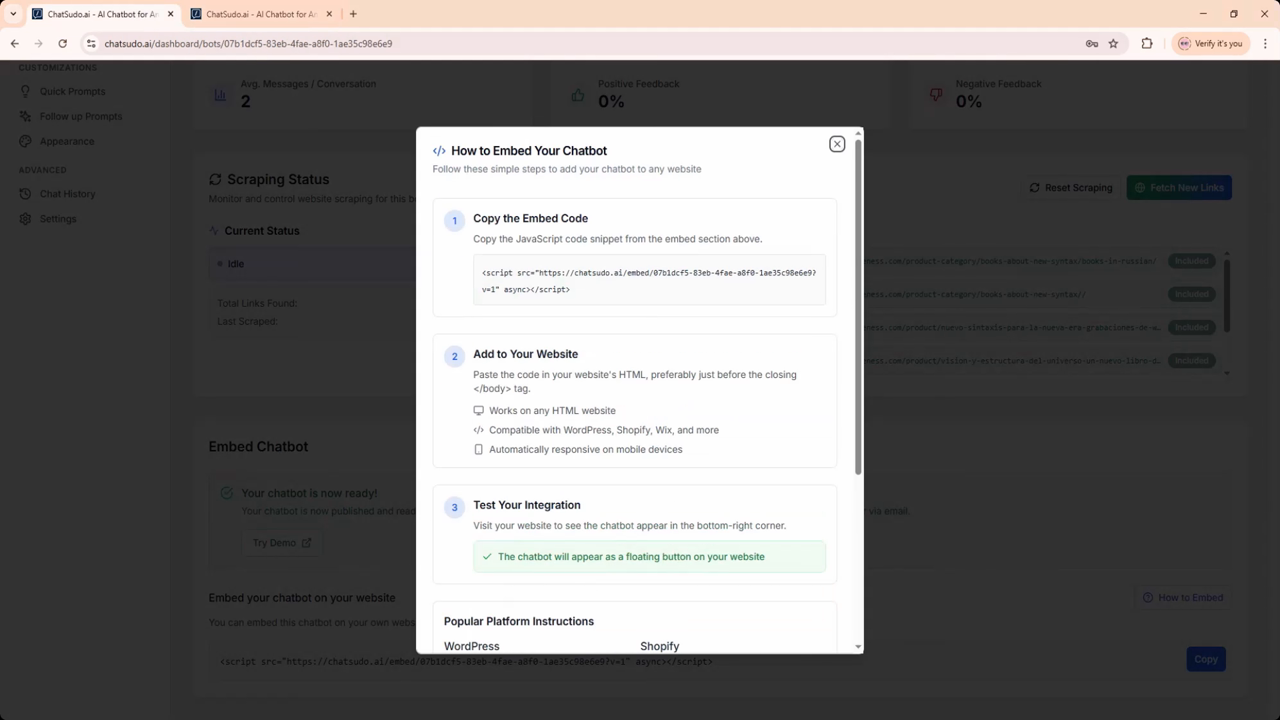The image size is (1280, 720).
Task: Click green checkmark in floating button notice
Action: (487, 557)
